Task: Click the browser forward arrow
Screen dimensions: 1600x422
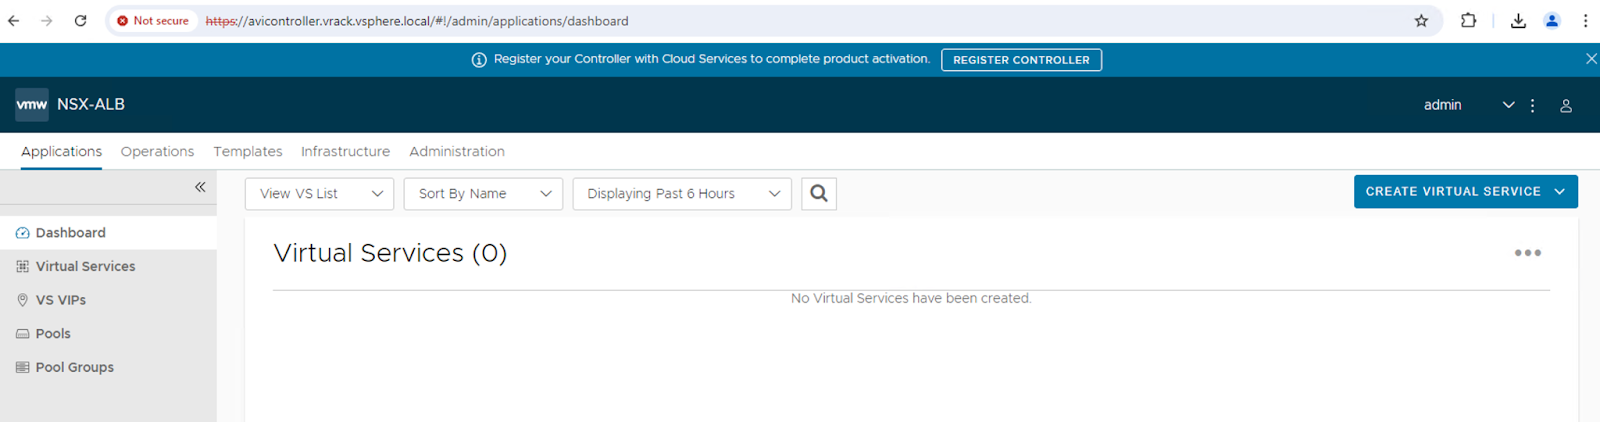Action: (x=47, y=20)
